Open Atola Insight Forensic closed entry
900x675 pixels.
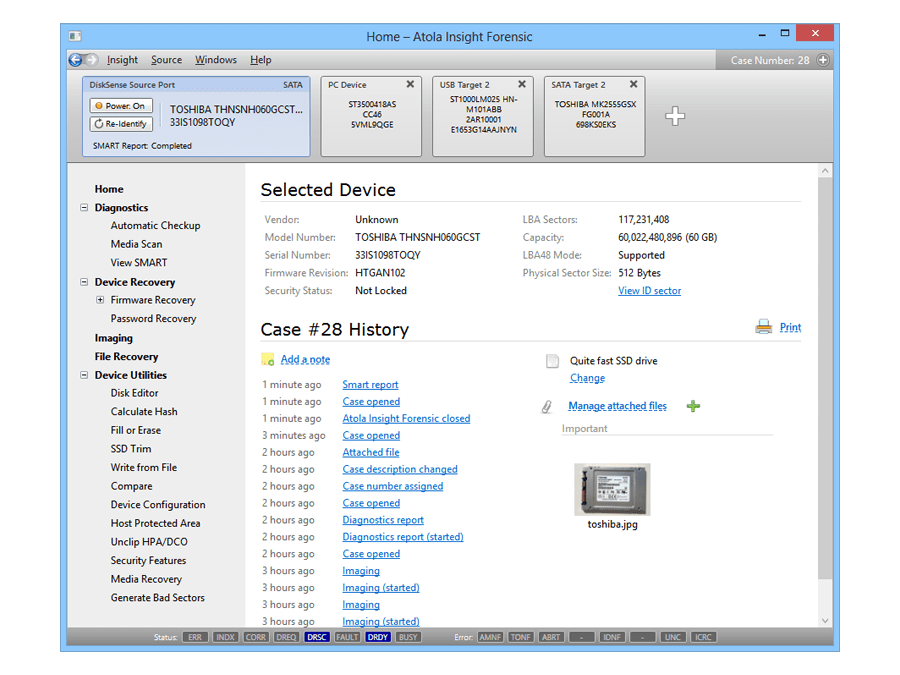[x=406, y=418]
